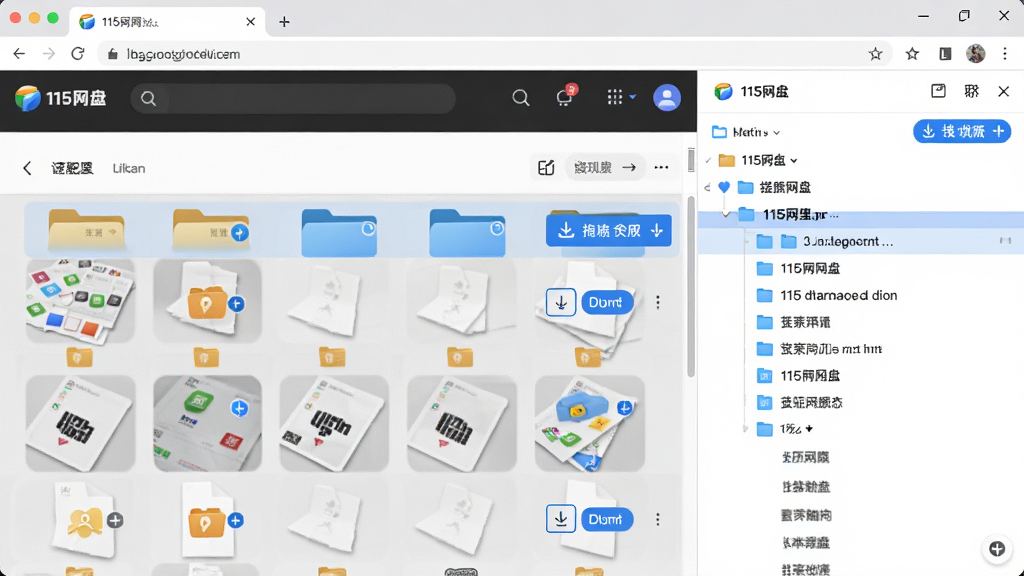This screenshot has height=576, width=1024.
Task: Click the magnifier icon right of the search bar
Action: 520,98
